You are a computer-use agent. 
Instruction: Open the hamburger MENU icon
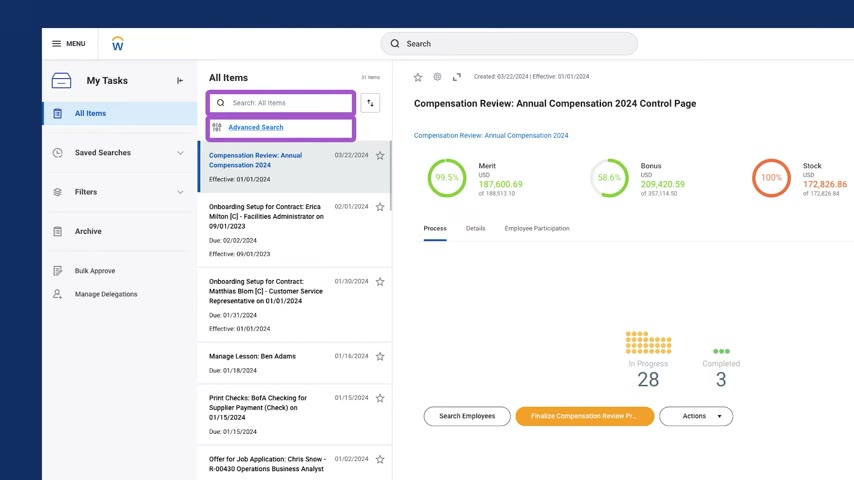(57, 44)
